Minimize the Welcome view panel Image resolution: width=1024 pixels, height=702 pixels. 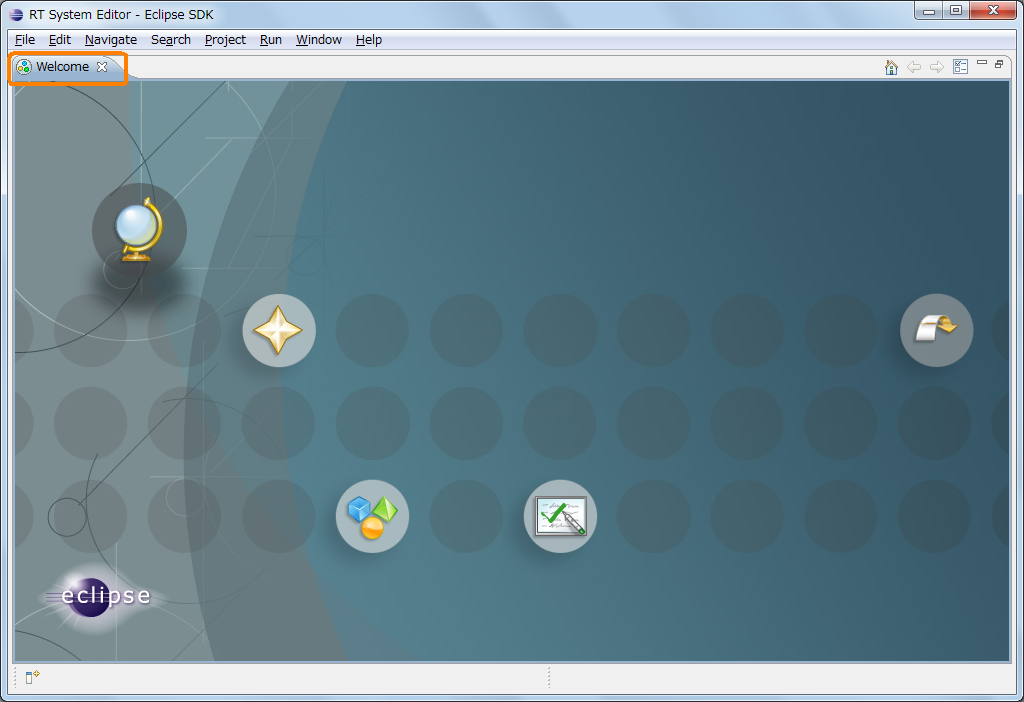click(982, 63)
